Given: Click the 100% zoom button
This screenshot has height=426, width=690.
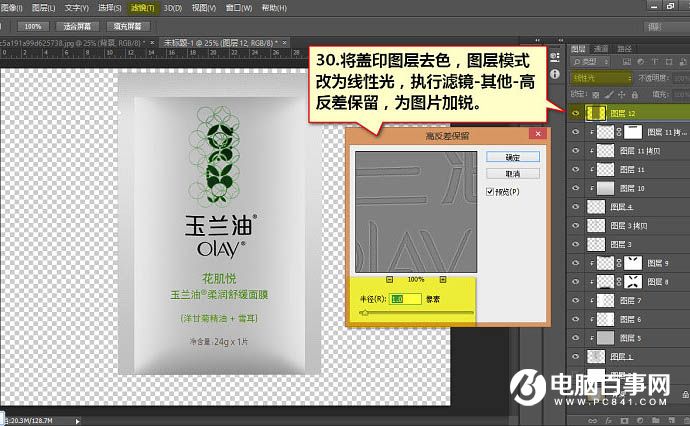Looking at the screenshot, I should 33,26.
